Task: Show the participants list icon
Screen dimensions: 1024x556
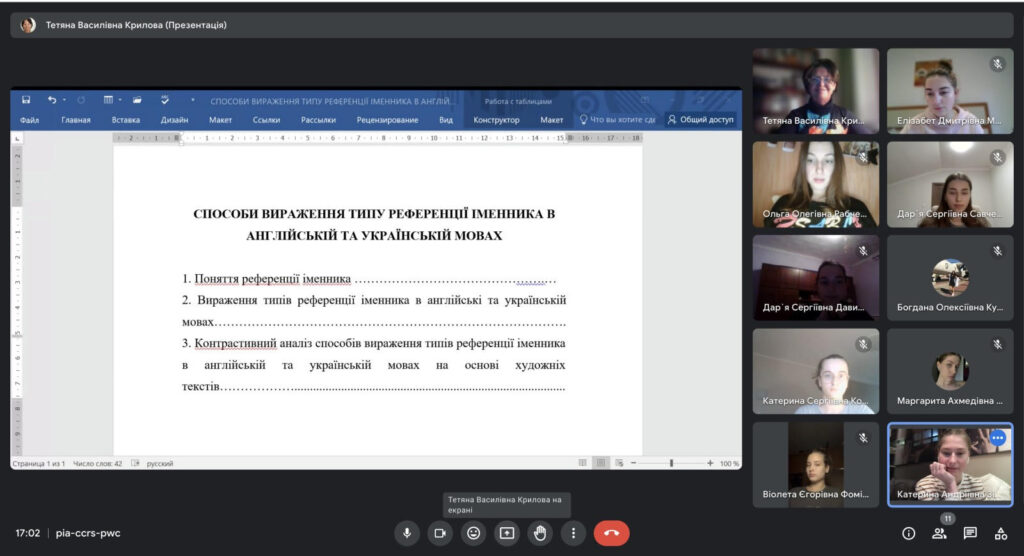Action: click(x=939, y=533)
